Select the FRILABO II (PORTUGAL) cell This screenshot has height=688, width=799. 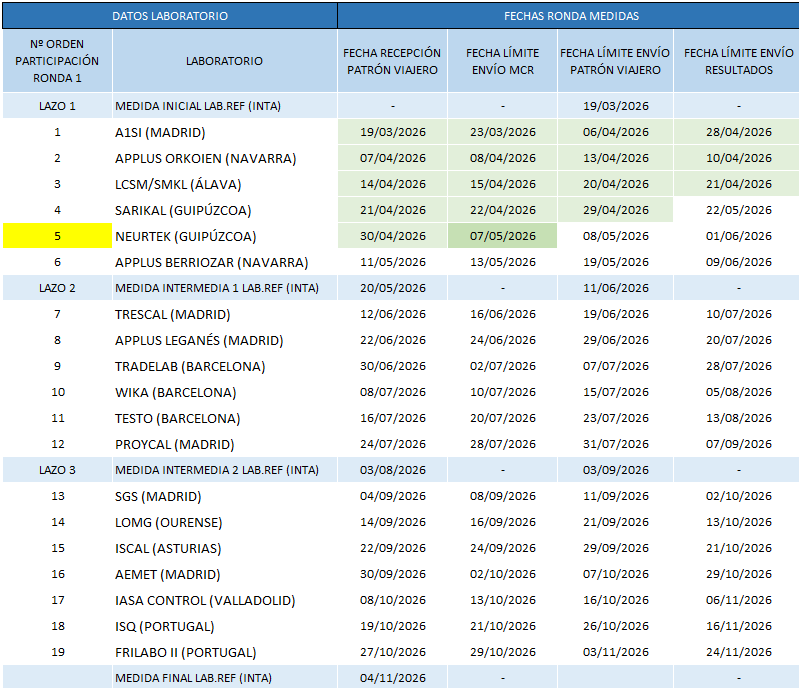coord(224,652)
